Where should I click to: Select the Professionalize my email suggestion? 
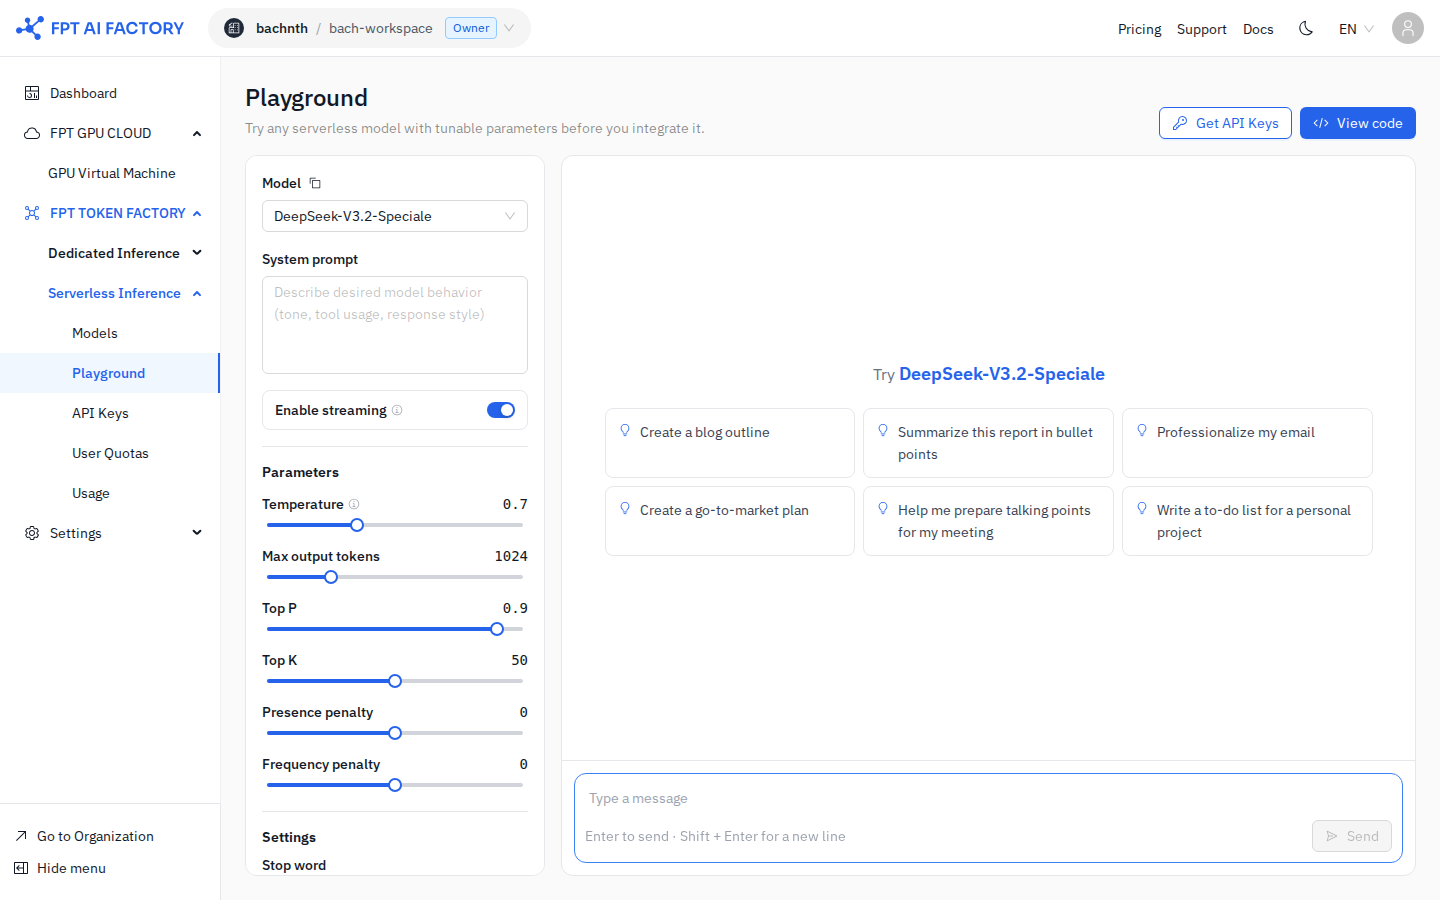point(1247,443)
